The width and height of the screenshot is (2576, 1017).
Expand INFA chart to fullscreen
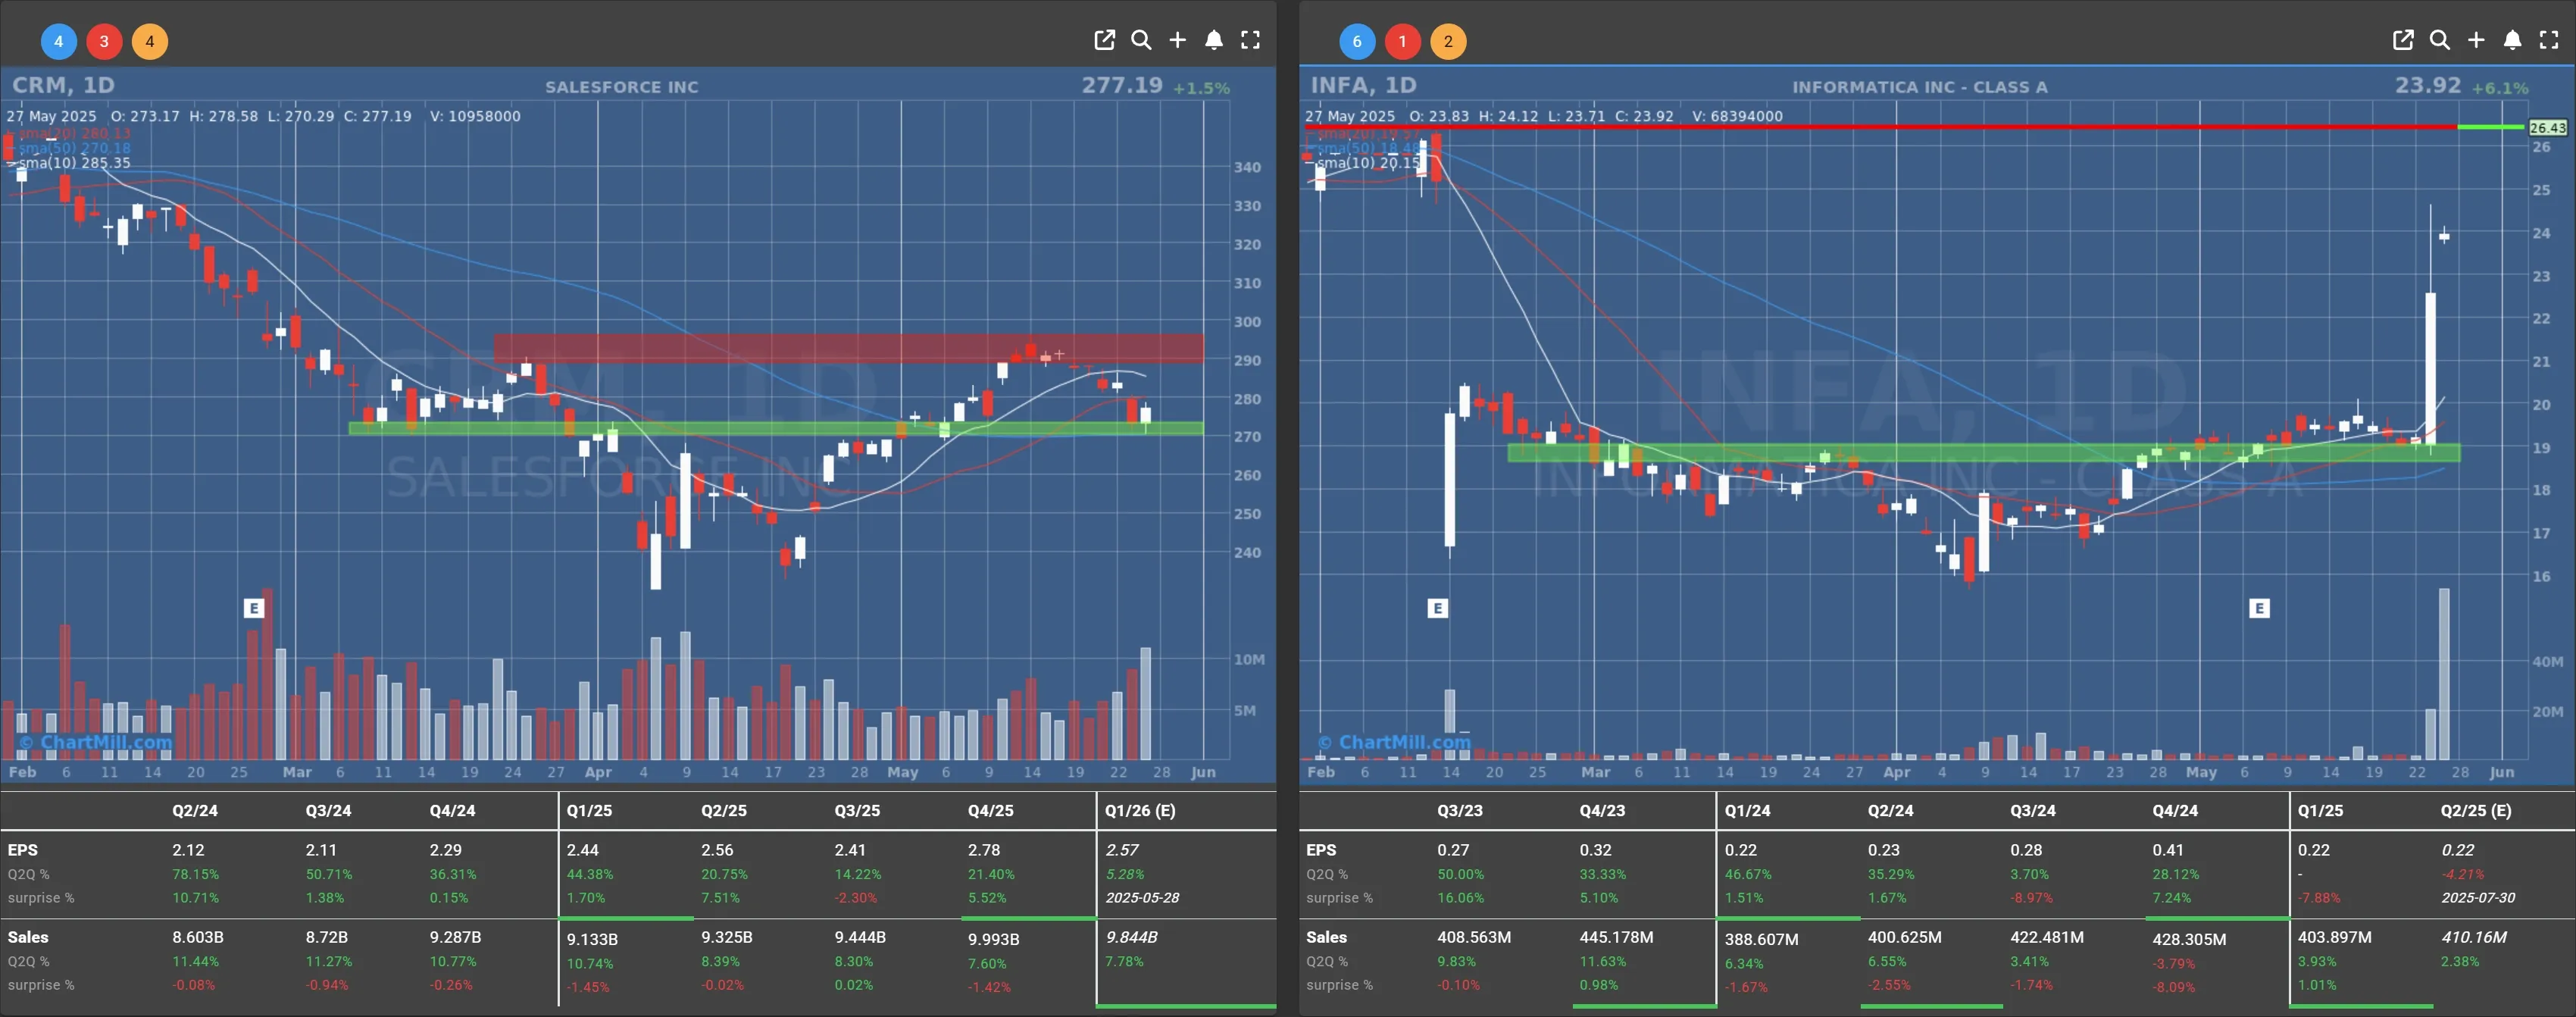click(2549, 40)
